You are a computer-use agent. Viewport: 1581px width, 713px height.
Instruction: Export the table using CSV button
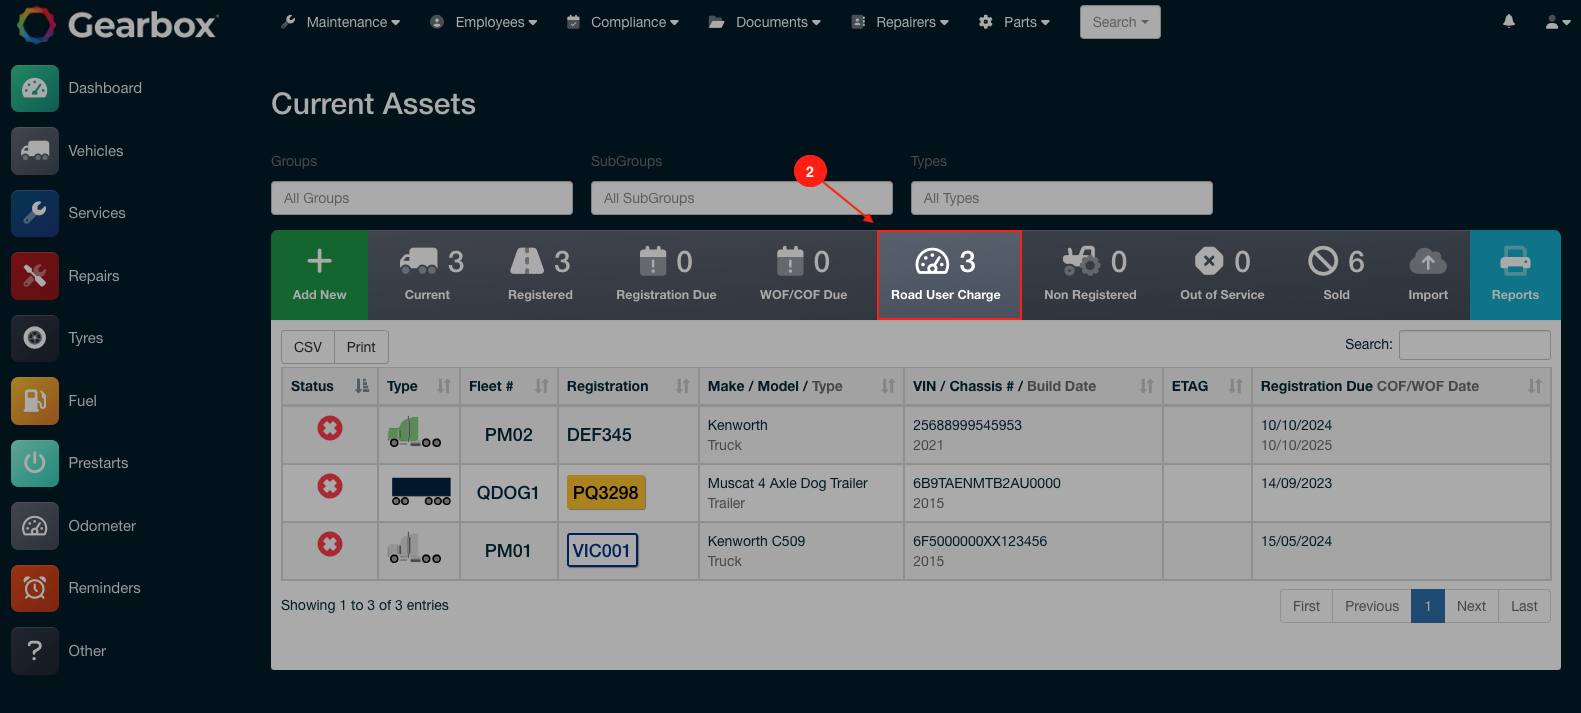(307, 347)
